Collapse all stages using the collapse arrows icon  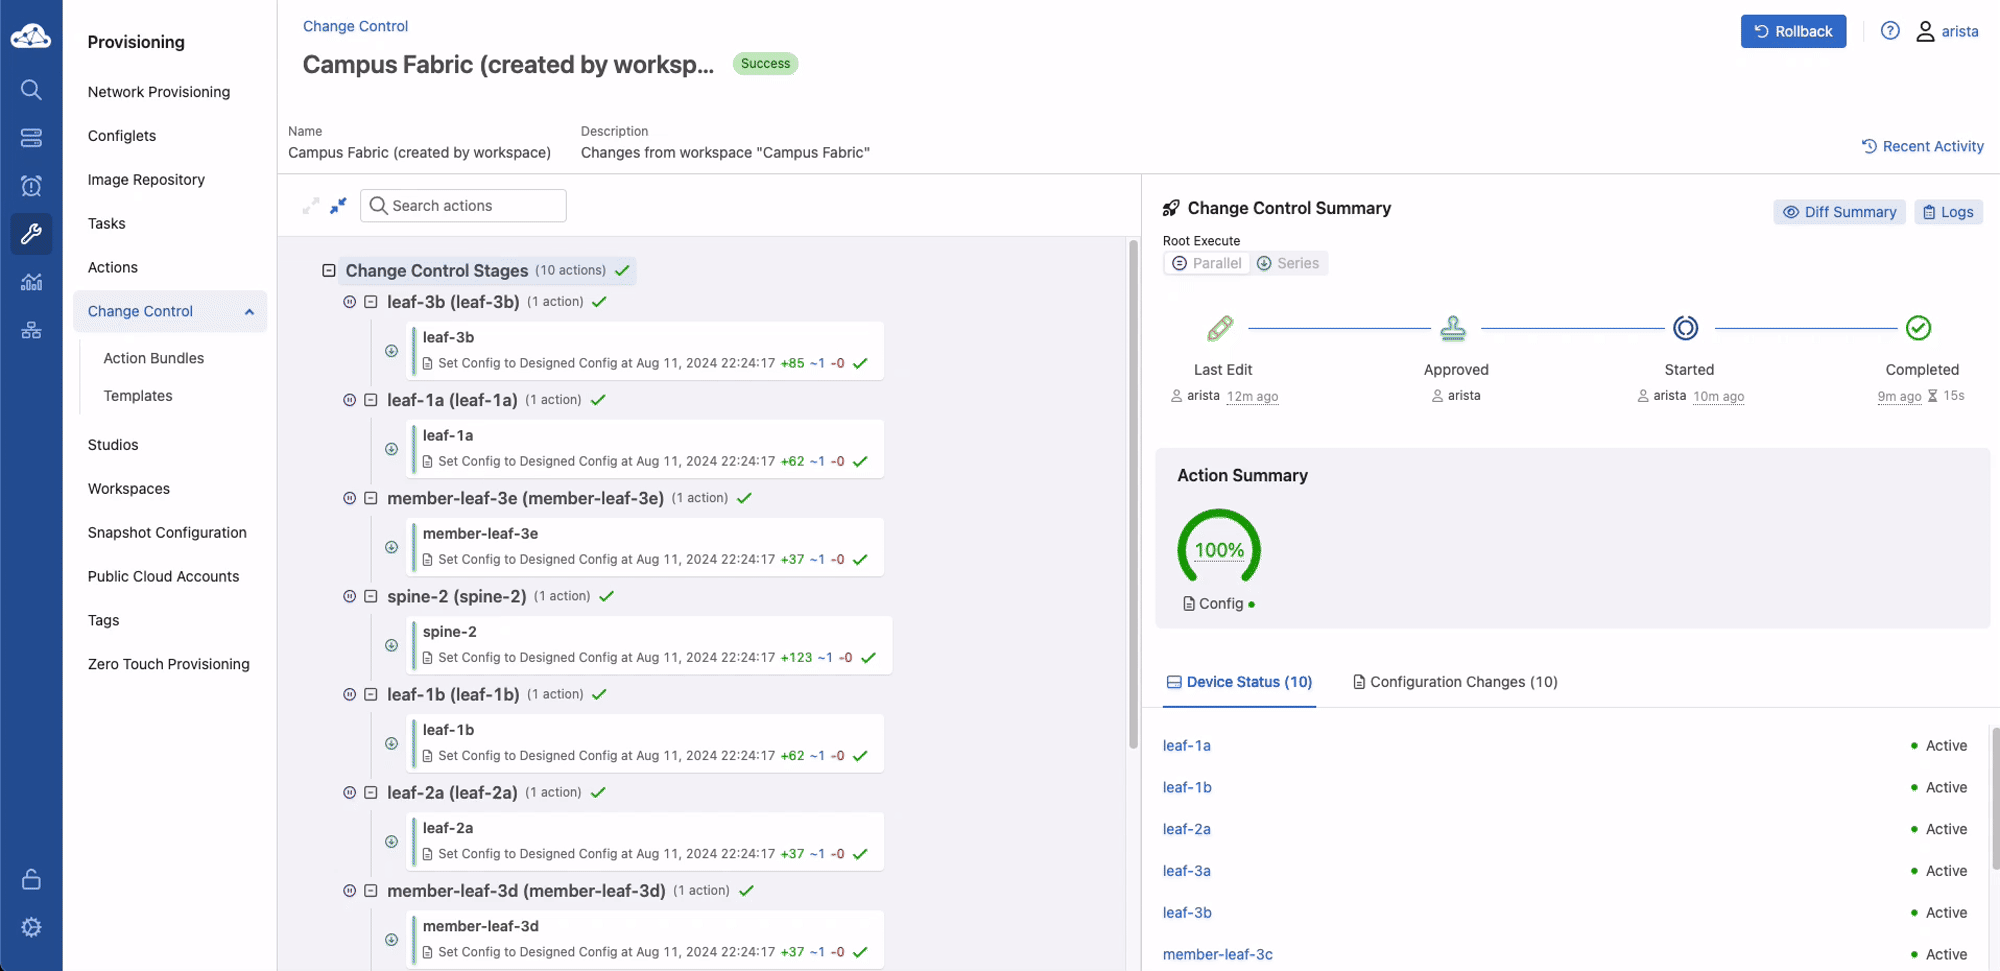(x=338, y=205)
